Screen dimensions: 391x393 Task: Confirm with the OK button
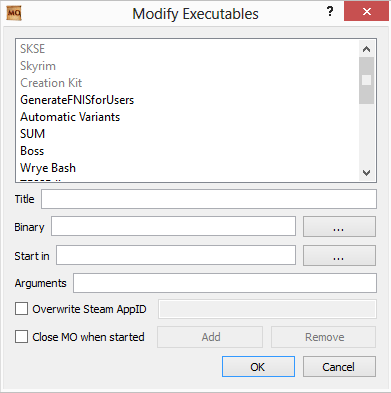click(x=258, y=367)
